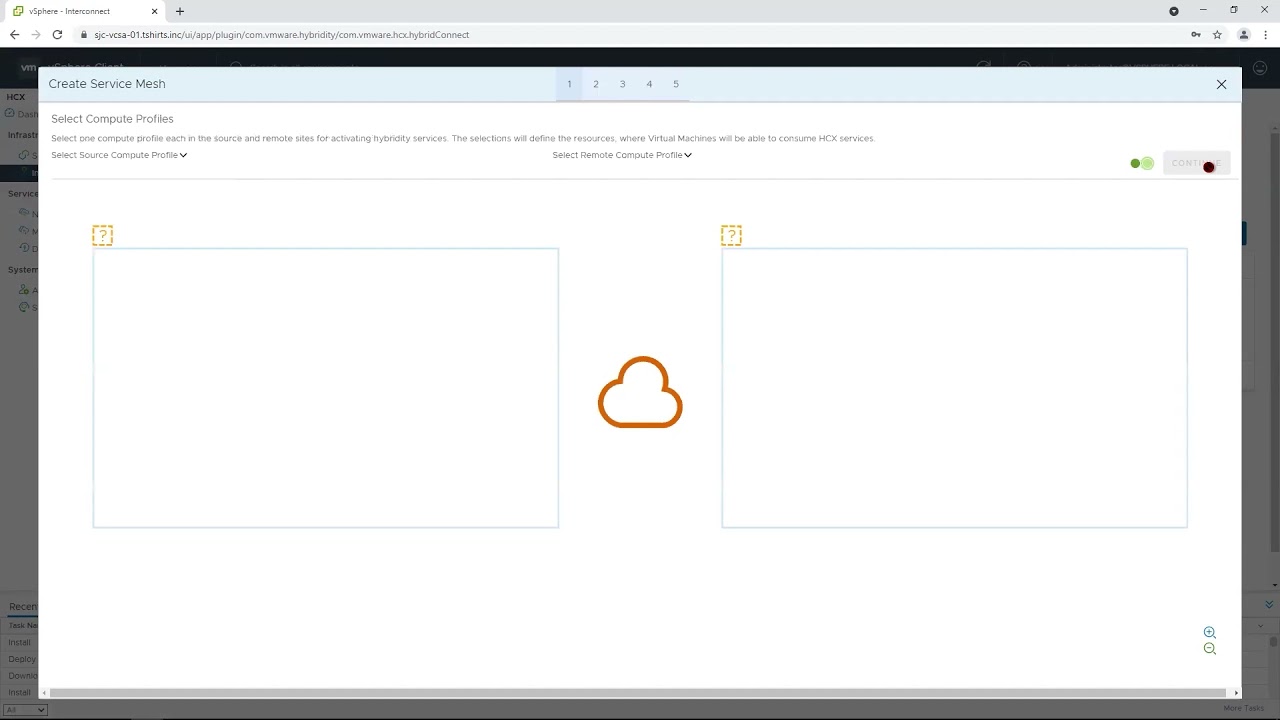Click the browser page refresh icon
This screenshot has height=720, width=1280.
click(x=57, y=34)
